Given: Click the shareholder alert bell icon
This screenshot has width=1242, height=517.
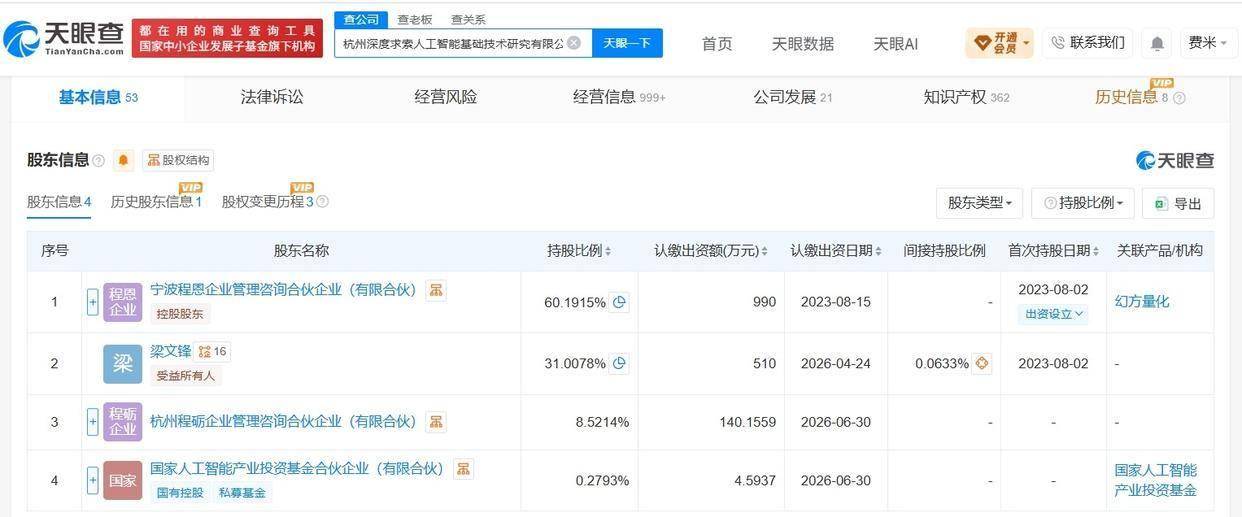Looking at the screenshot, I should (123, 160).
